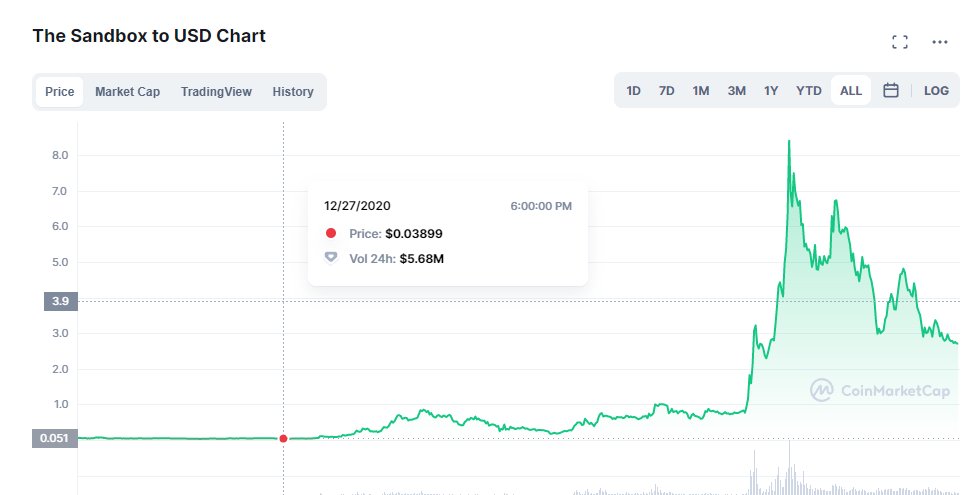This screenshot has width=969, height=495.
Task: Click the 3.9 price axis label
Action: click(x=61, y=302)
